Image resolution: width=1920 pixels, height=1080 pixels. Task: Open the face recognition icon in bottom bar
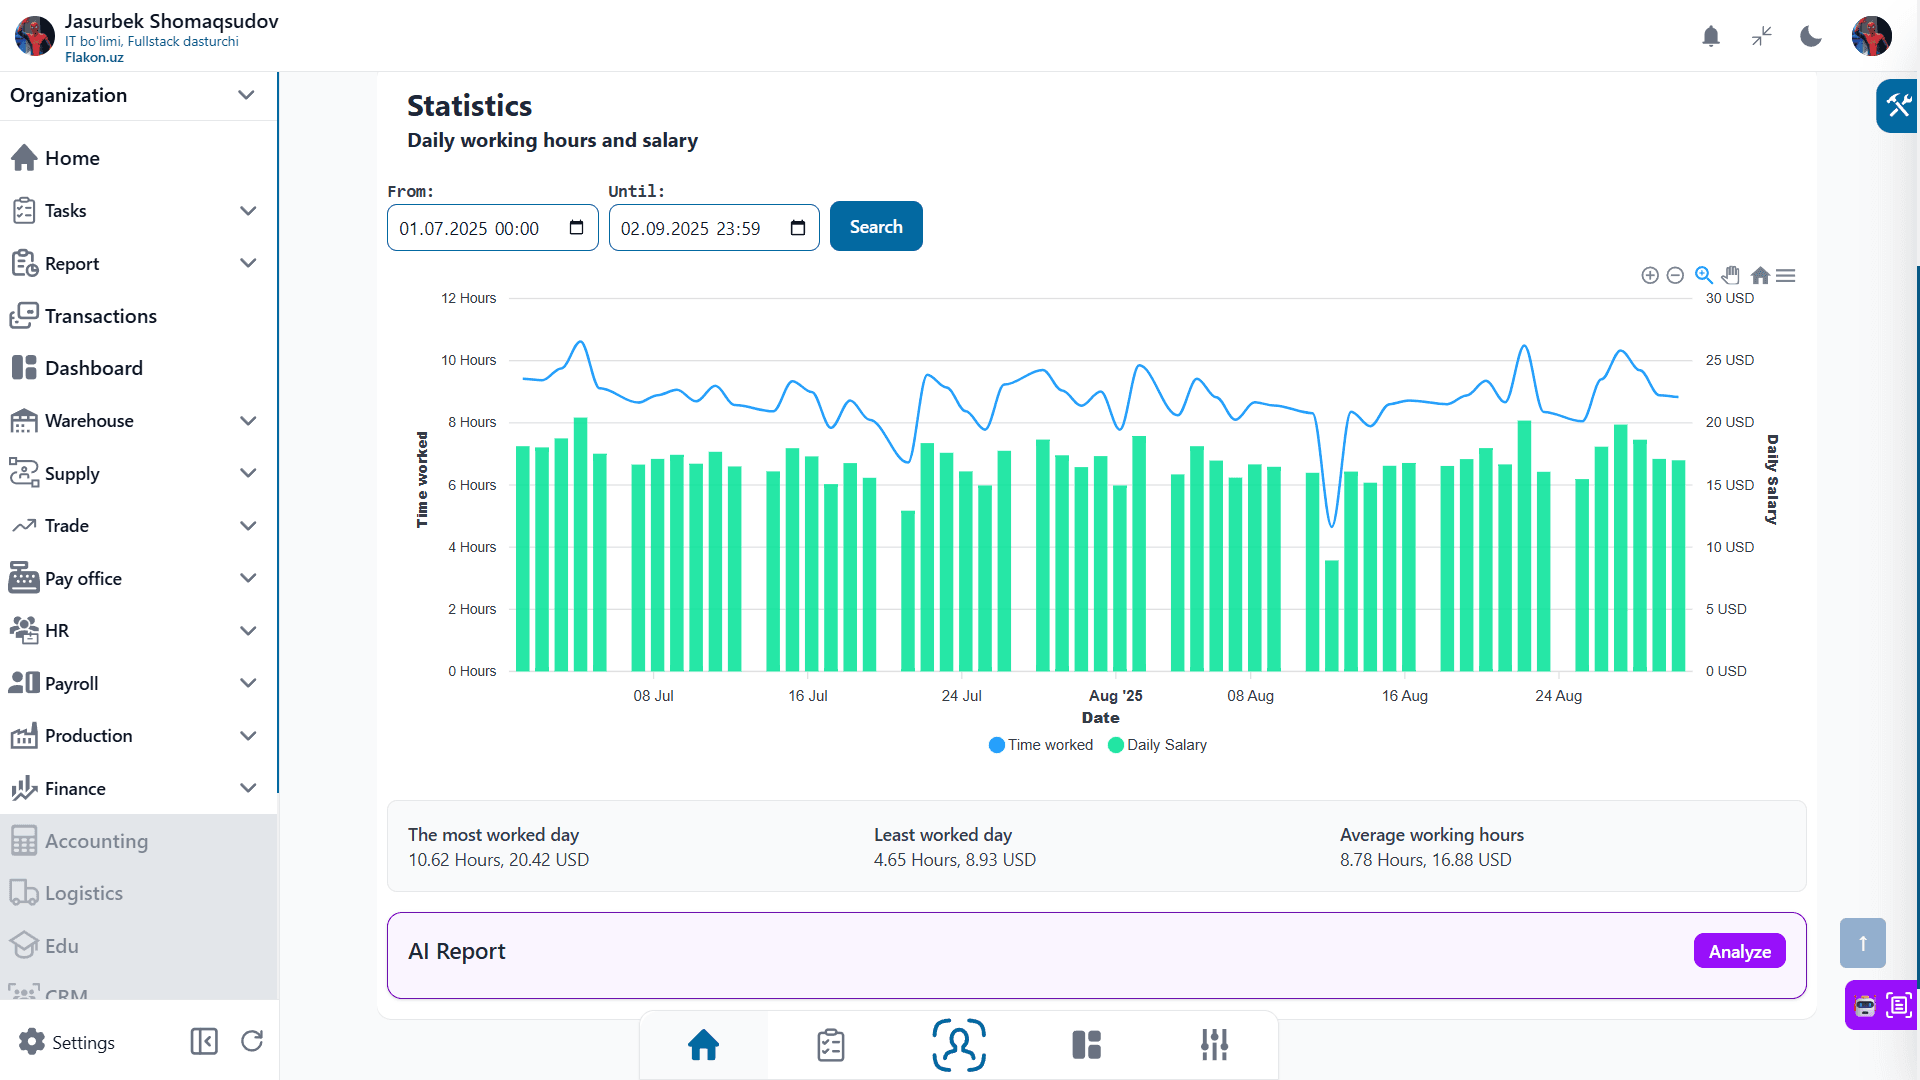tap(959, 1045)
